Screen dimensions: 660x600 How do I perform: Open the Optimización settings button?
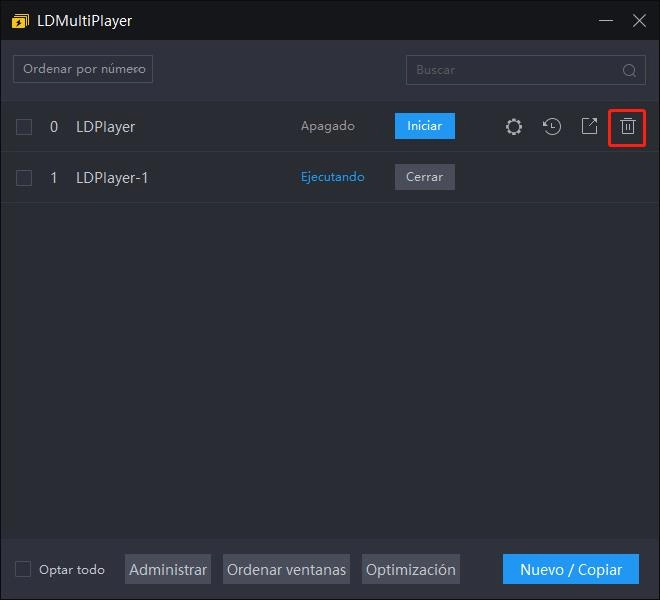411,569
